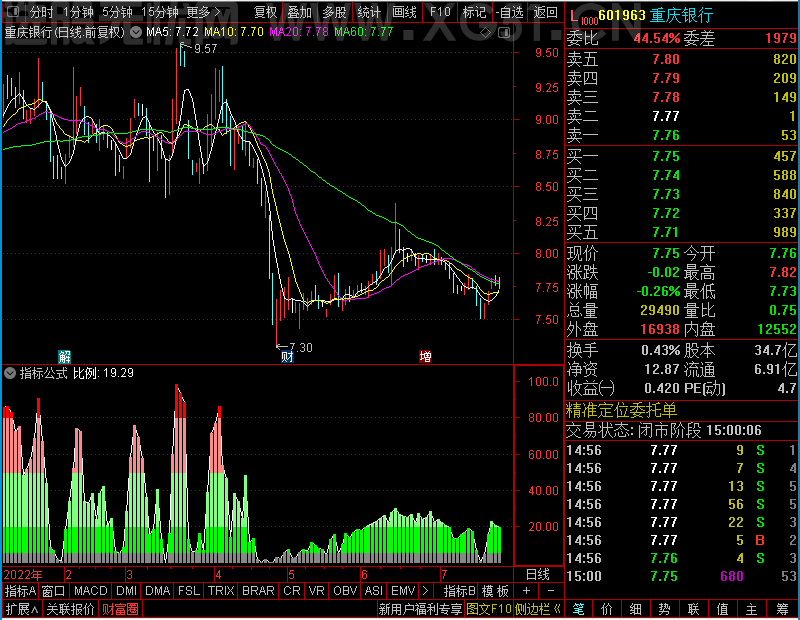
Task: Zoom in the chart with the plus button
Action: pos(527,591)
